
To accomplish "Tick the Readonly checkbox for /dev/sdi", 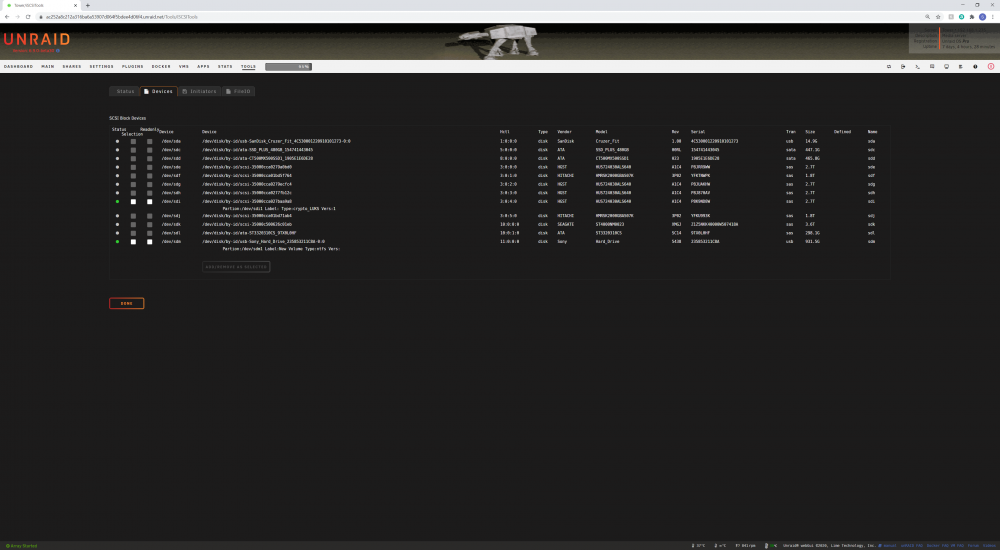I will tap(150, 202).
